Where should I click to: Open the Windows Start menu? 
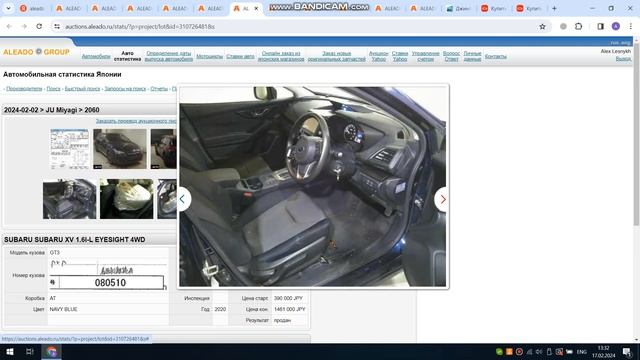pyautogui.click(x=10, y=352)
